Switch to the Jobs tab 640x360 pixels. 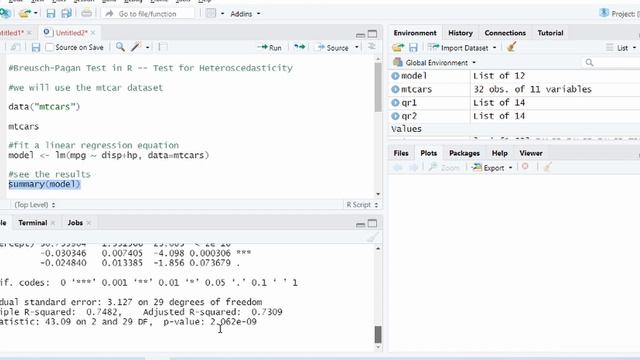pos(75,223)
